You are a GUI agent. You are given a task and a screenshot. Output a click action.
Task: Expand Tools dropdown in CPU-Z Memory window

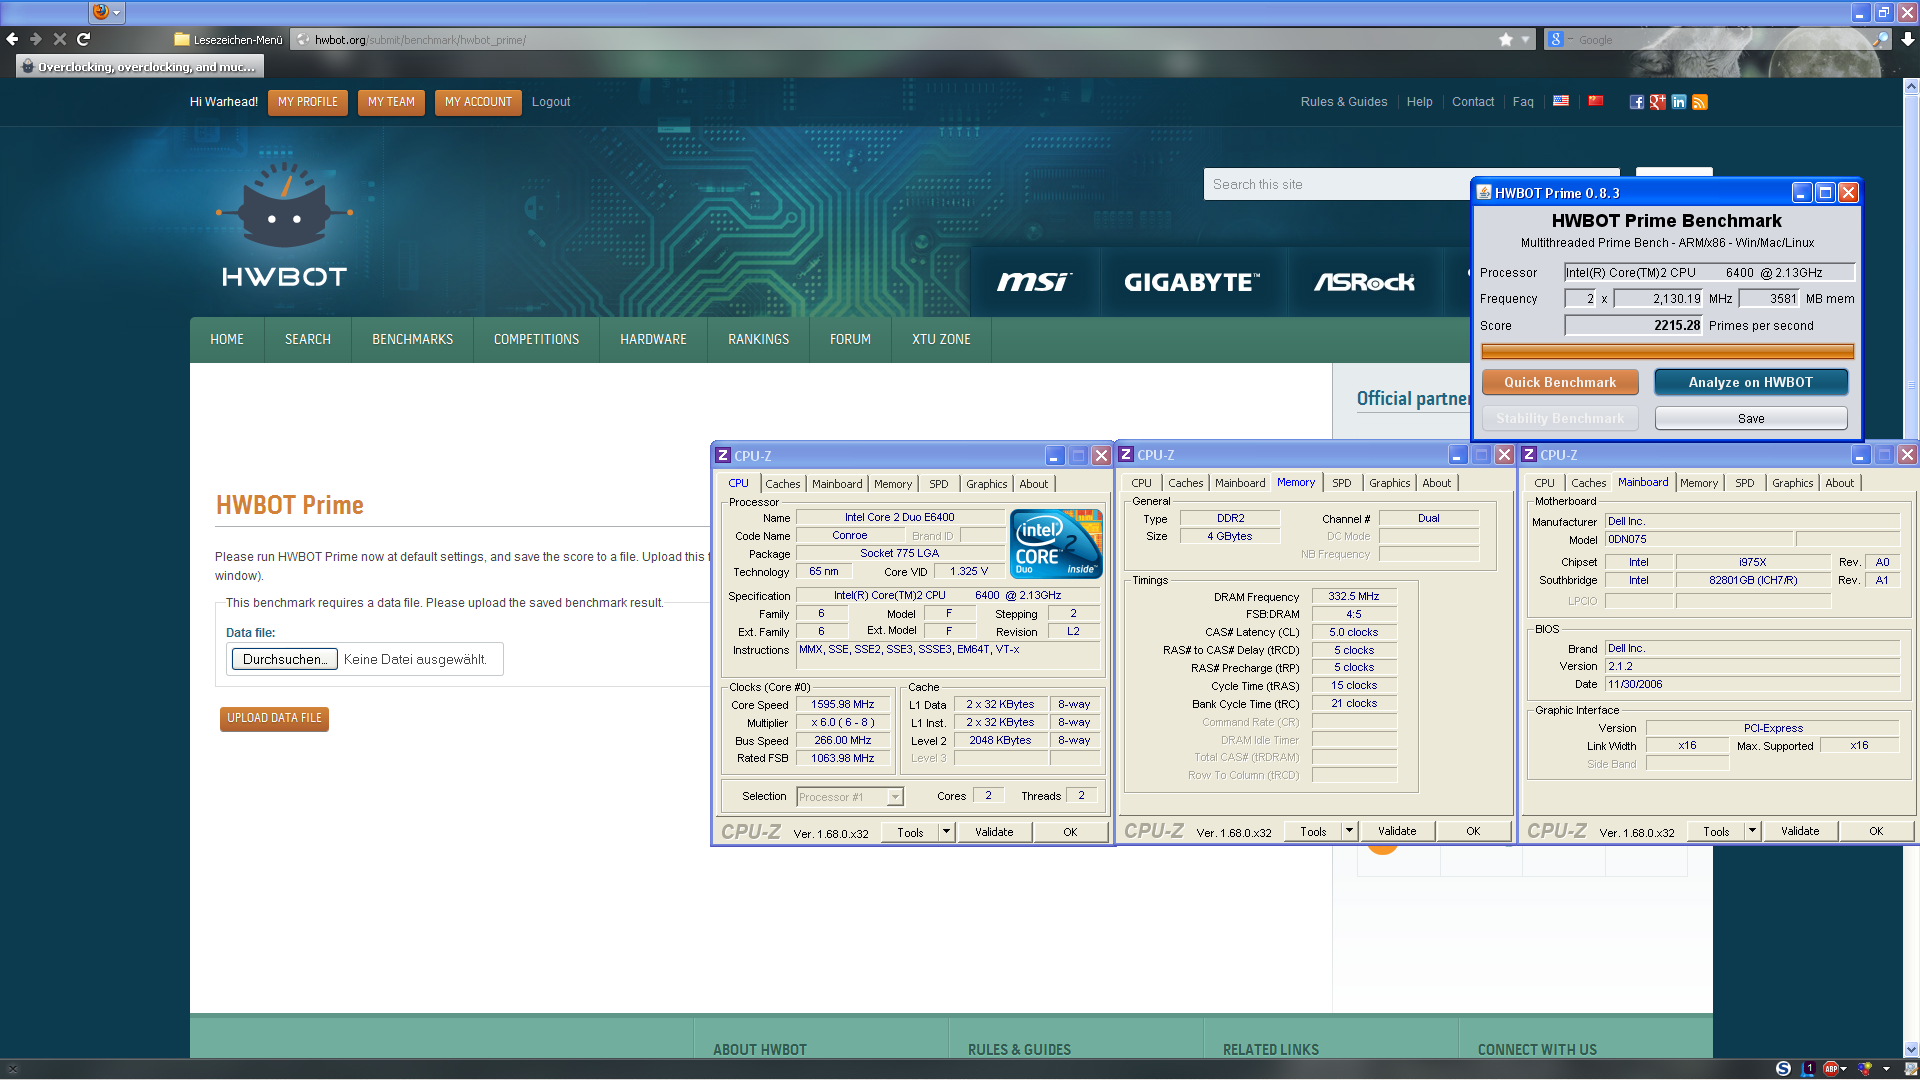pos(1349,831)
